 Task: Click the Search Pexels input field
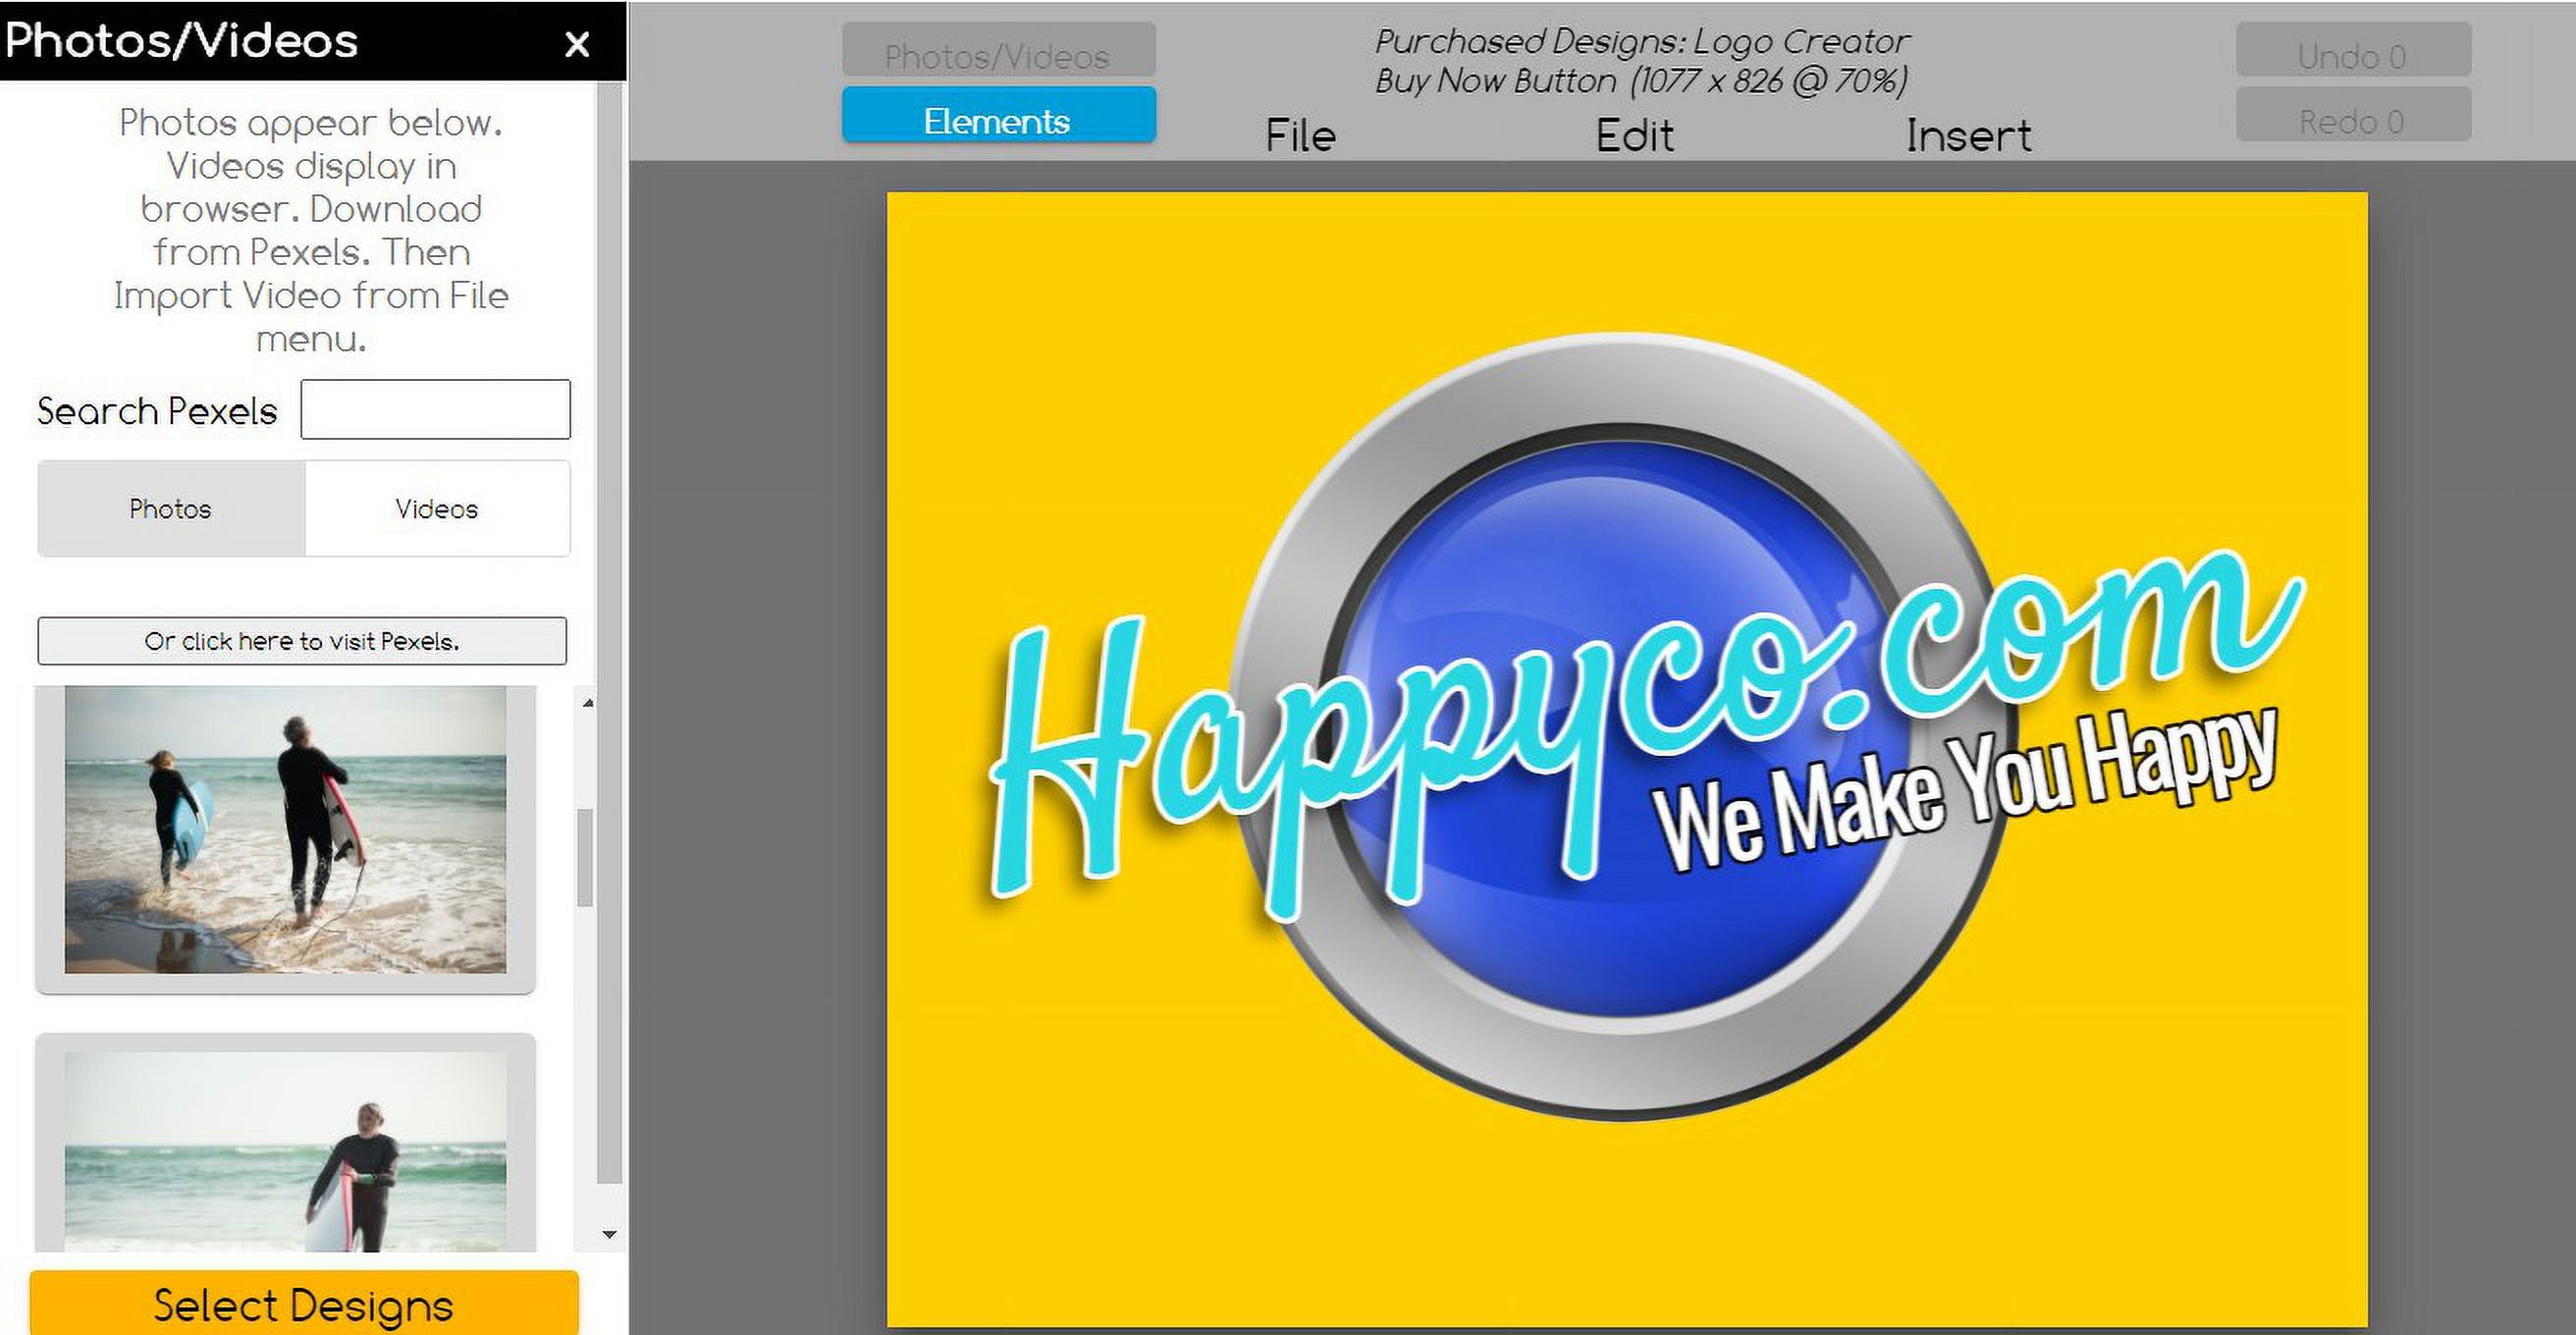tap(435, 409)
